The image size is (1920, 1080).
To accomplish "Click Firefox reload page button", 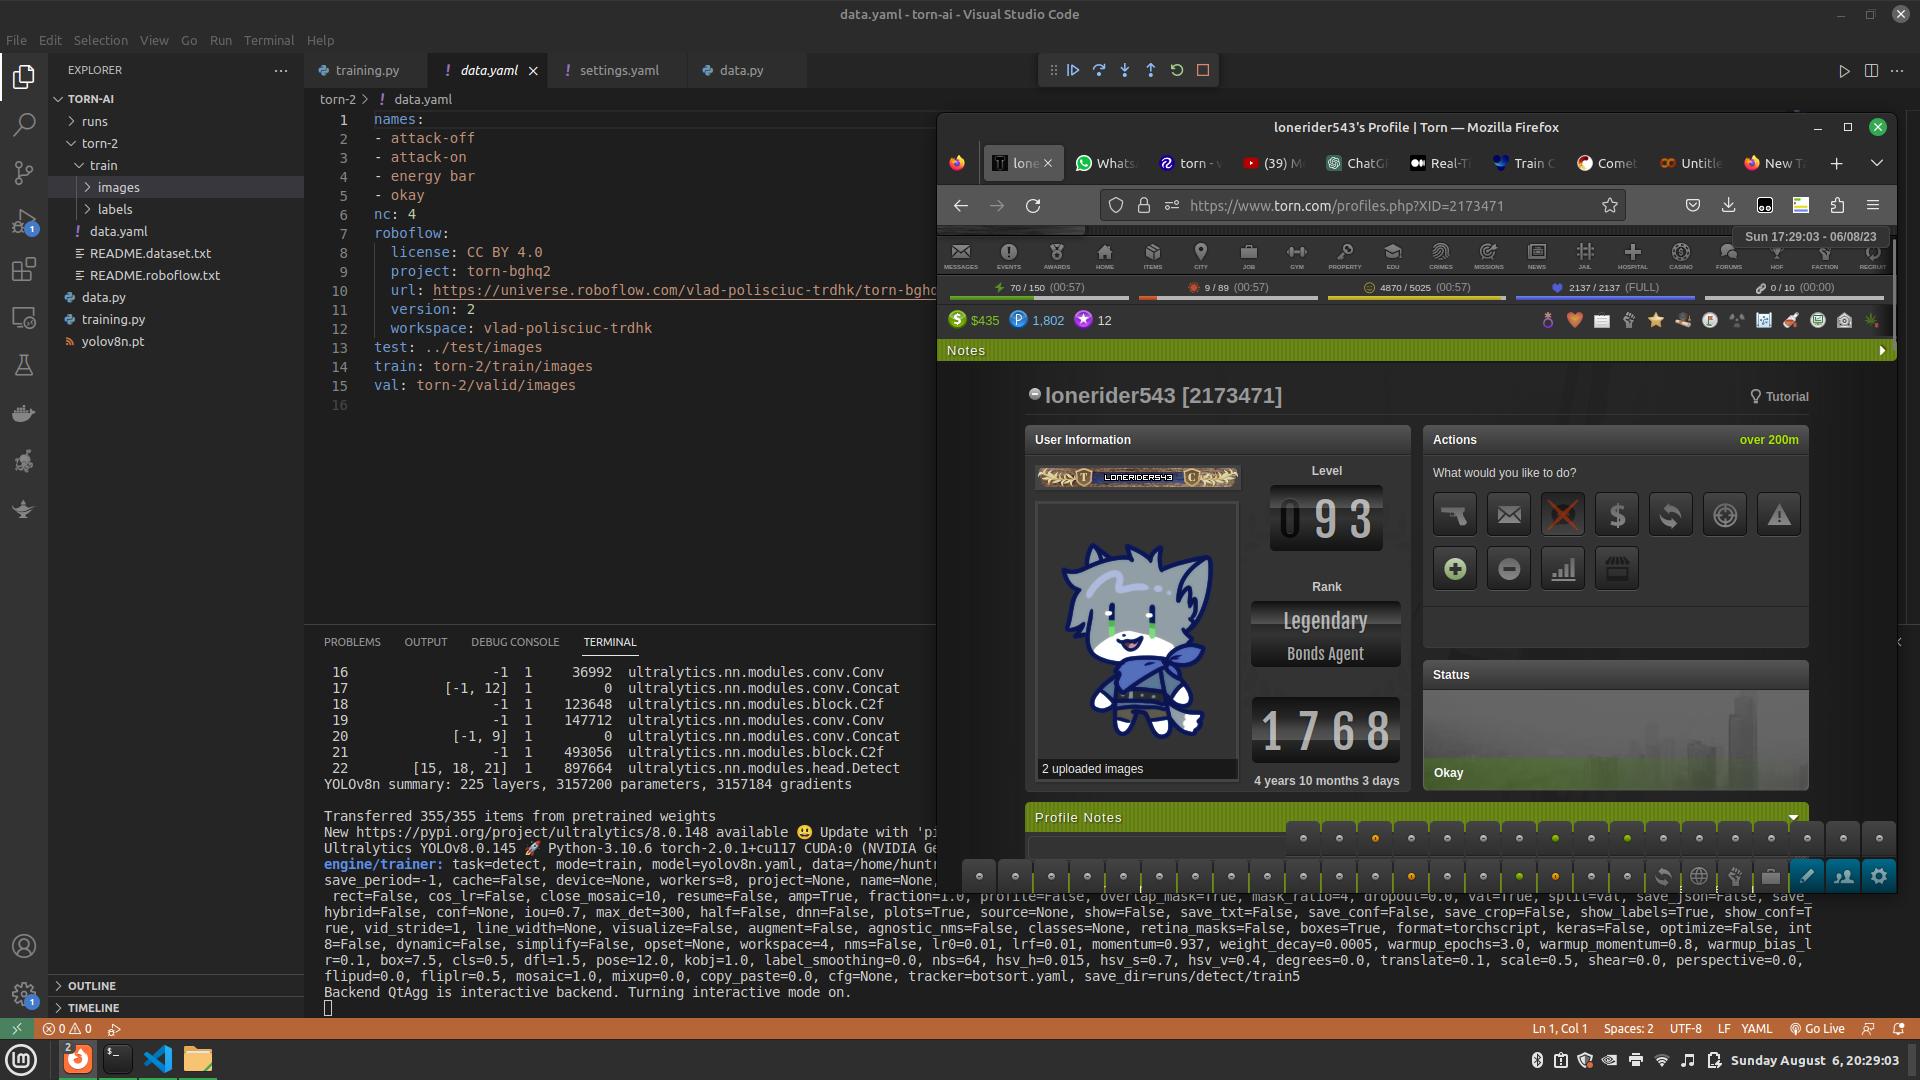I will pos(1033,205).
